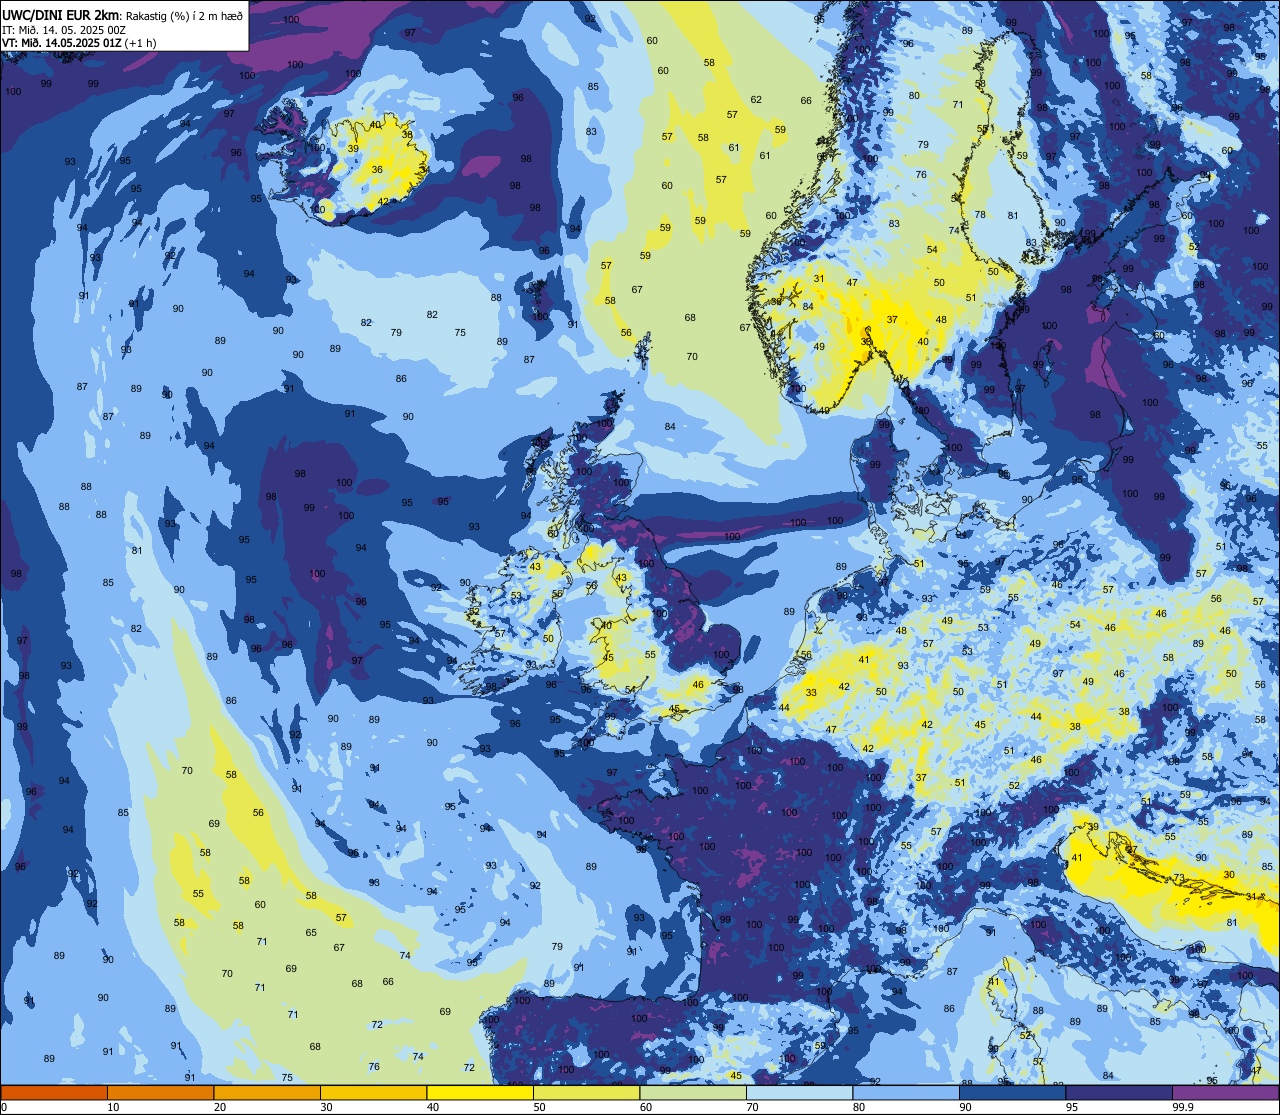Click the "33" value over the Netherlands
The height and width of the screenshot is (1115, 1280).
pos(811,693)
